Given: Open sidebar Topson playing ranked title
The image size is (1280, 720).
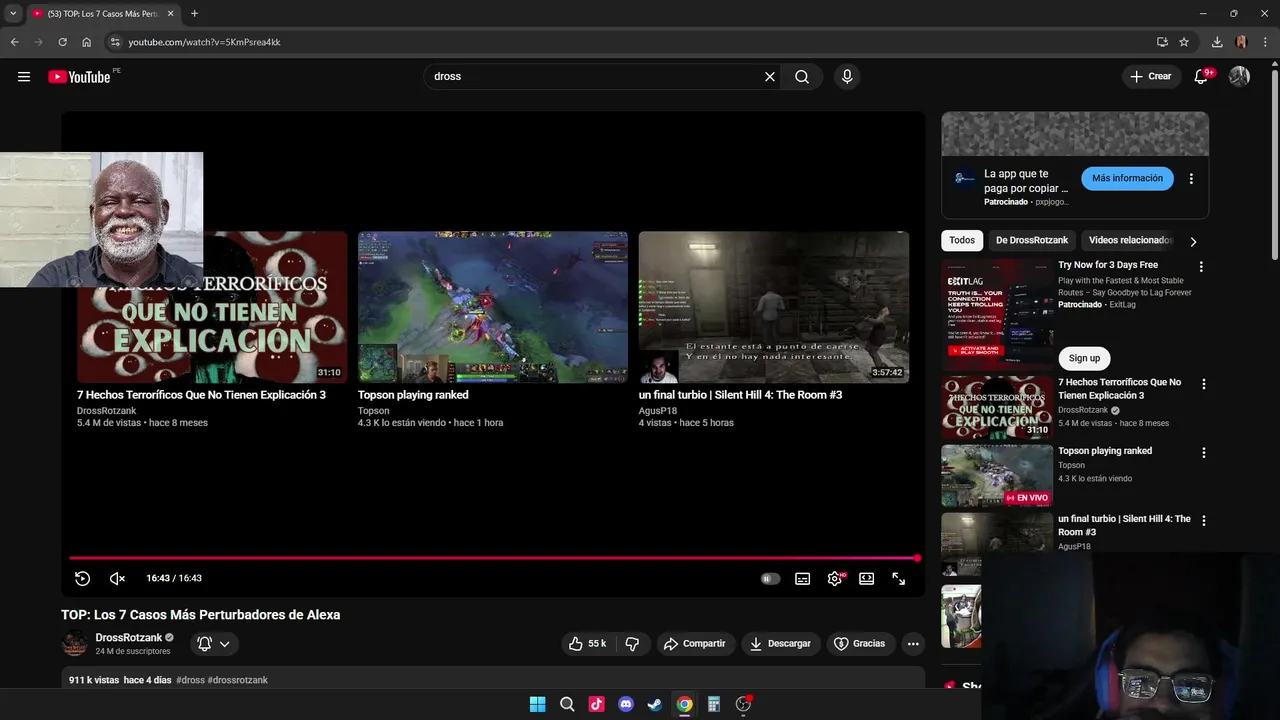Looking at the screenshot, I should point(1105,451).
